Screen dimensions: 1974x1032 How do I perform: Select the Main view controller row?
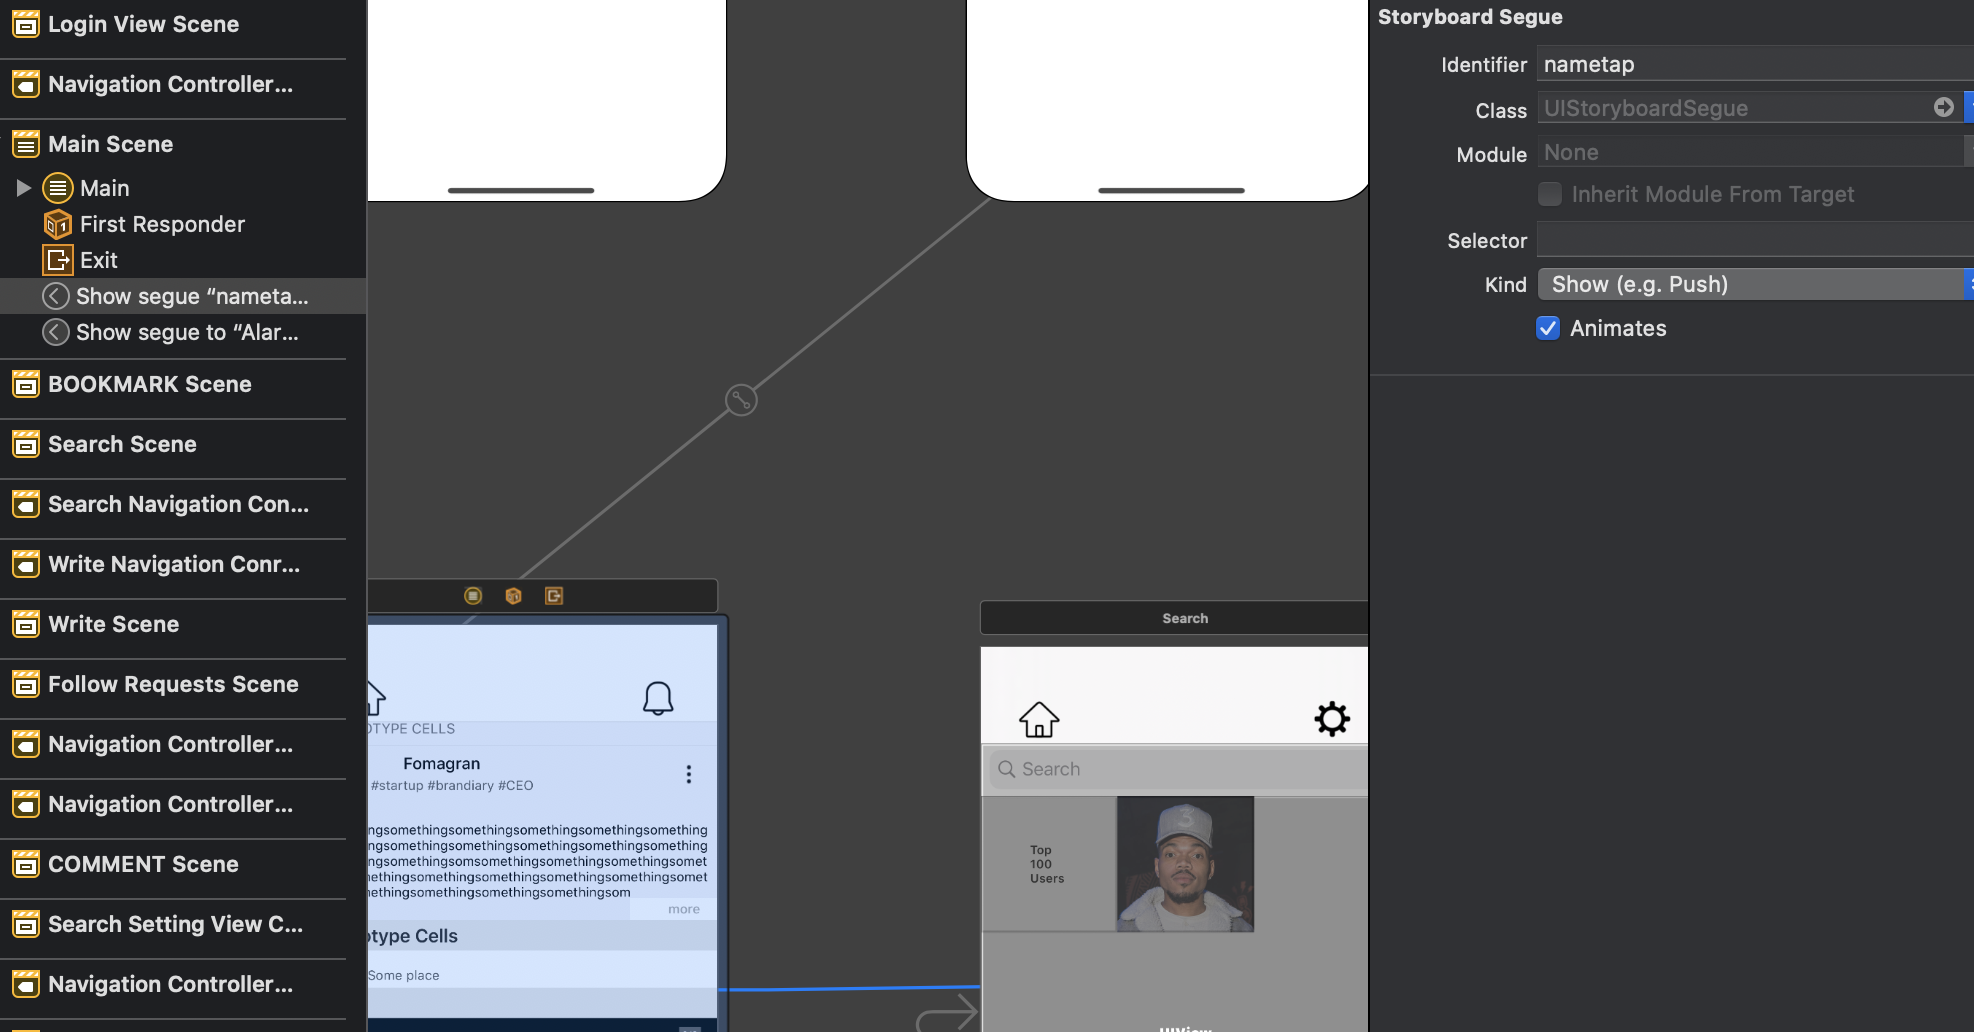coord(183,188)
